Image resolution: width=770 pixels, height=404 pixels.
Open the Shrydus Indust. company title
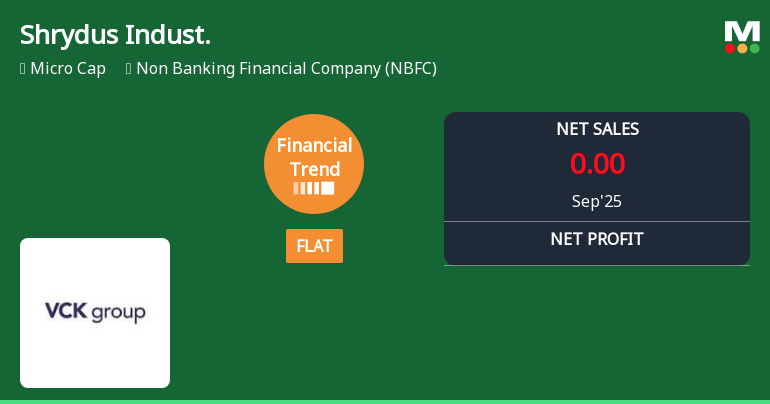(115, 35)
